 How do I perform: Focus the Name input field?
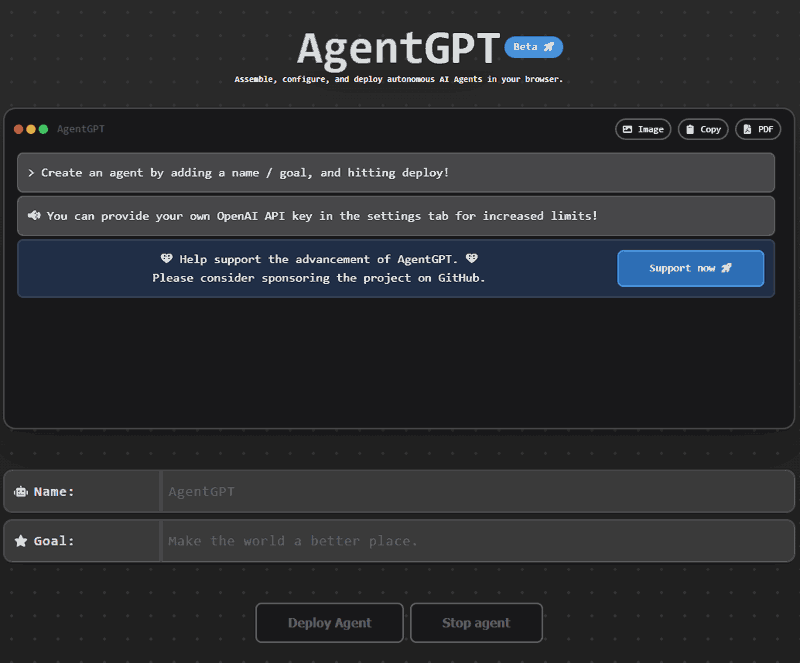coord(478,492)
